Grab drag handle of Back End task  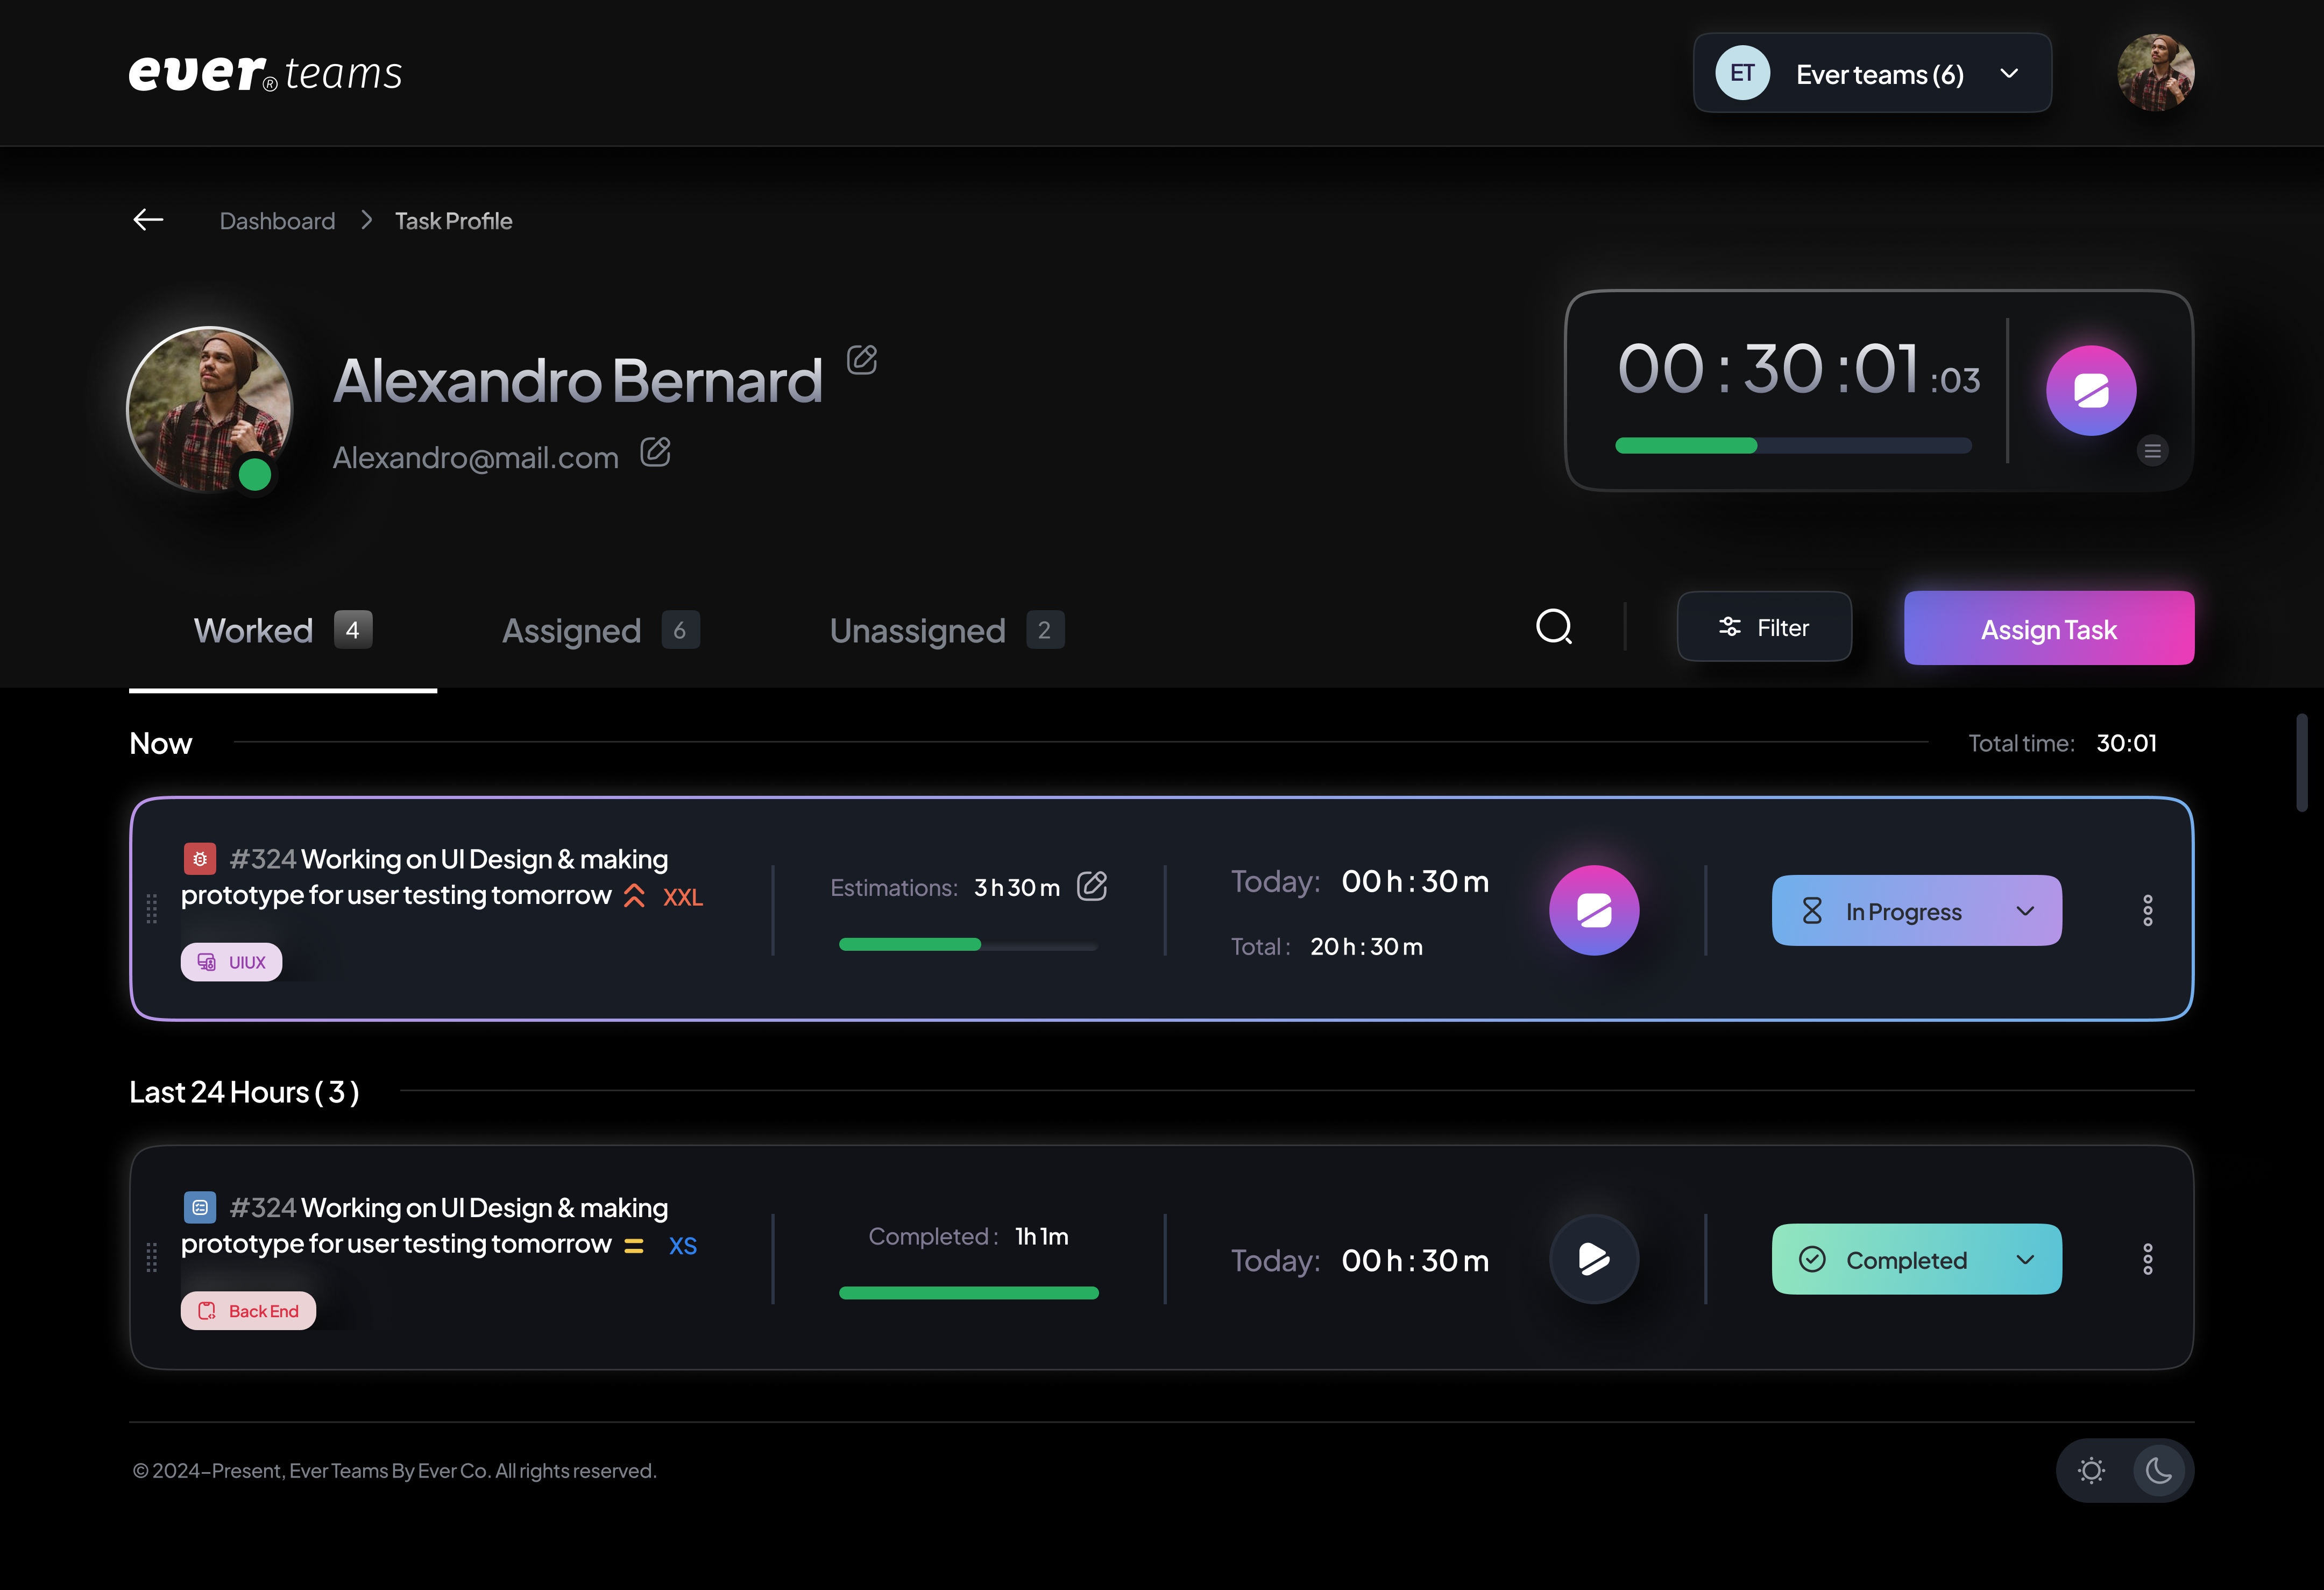pyautogui.click(x=152, y=1257)
